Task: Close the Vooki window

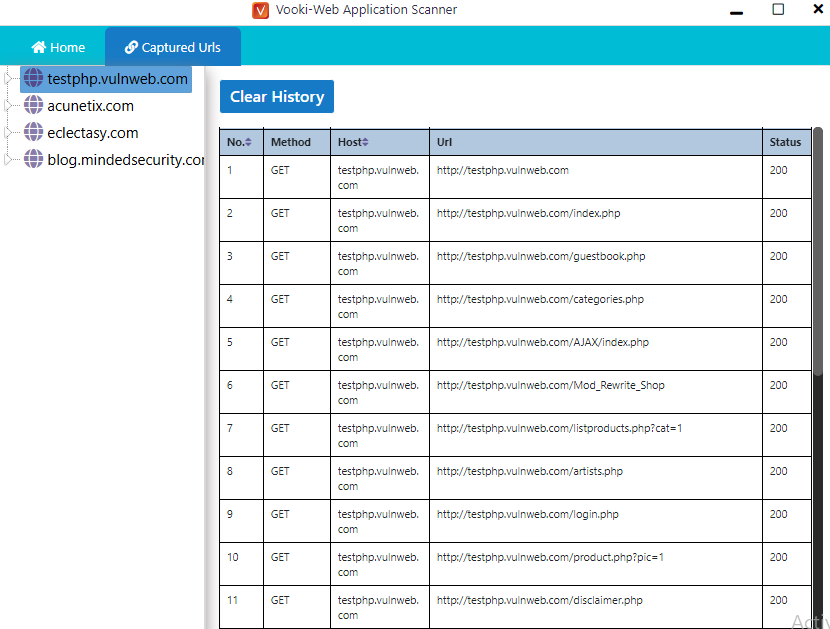Action: tap(818, 9)
